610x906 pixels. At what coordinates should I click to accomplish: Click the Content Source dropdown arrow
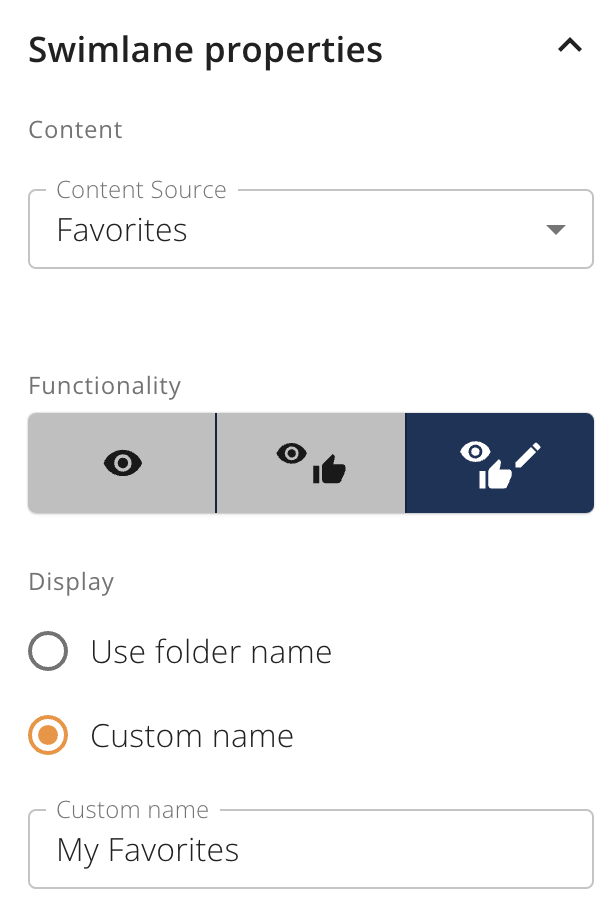pyautogui.click(x=556, y=229)
